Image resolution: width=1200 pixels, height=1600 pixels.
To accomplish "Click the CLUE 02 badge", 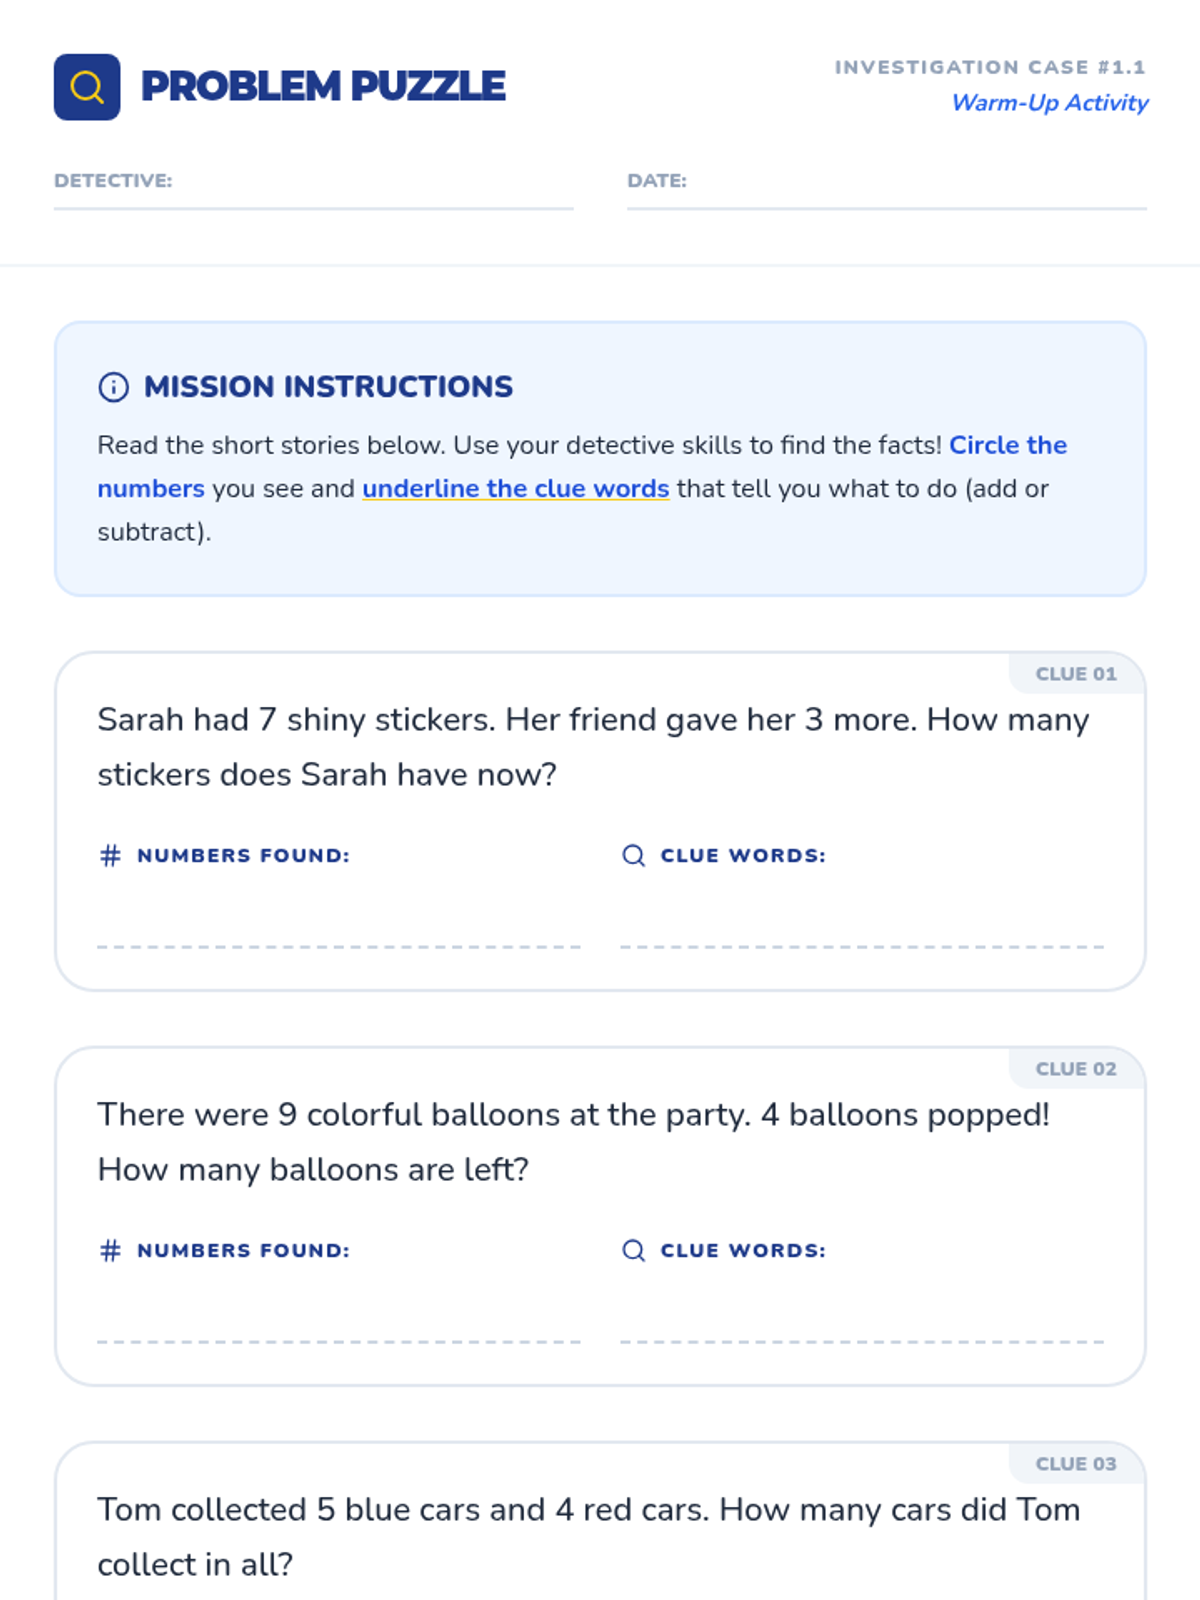I will 1075,1069.
